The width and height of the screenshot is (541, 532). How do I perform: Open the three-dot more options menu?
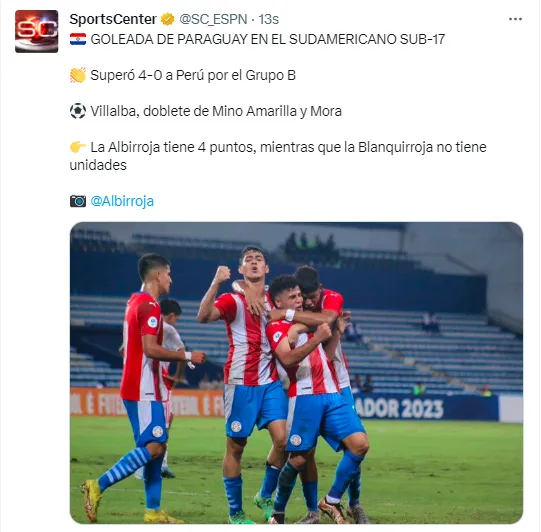pos(515,19)
